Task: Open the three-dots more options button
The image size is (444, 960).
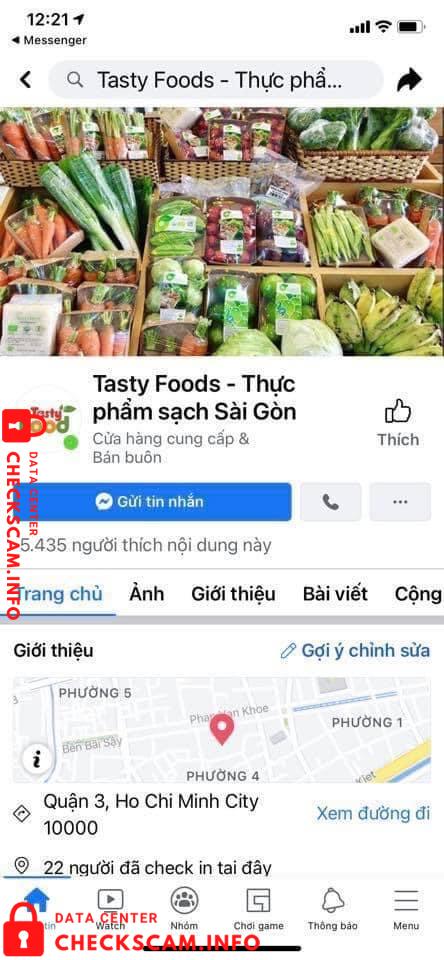Action: point(400,502)
